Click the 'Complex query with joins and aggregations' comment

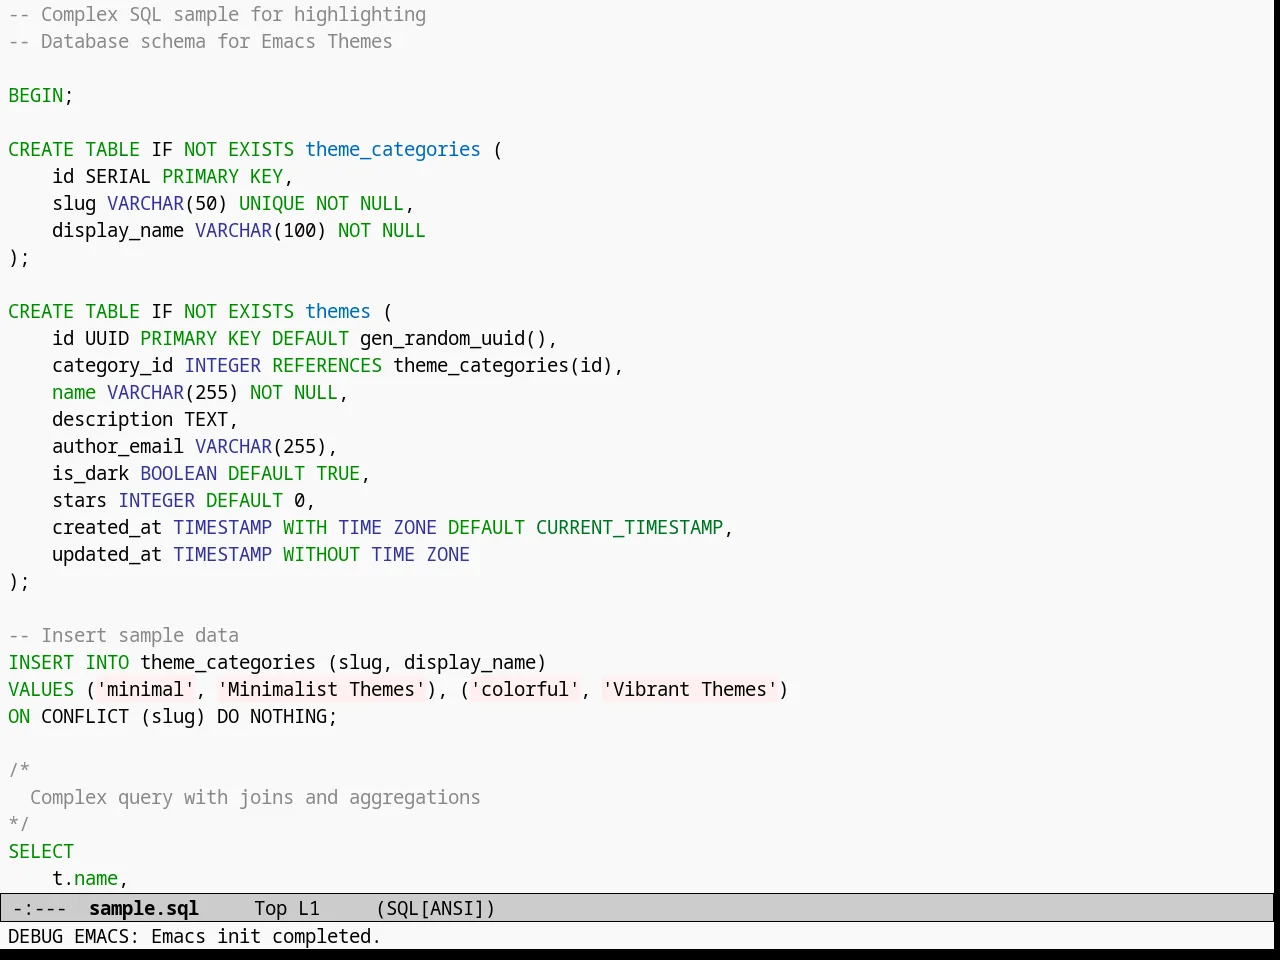tap(255, 797)
